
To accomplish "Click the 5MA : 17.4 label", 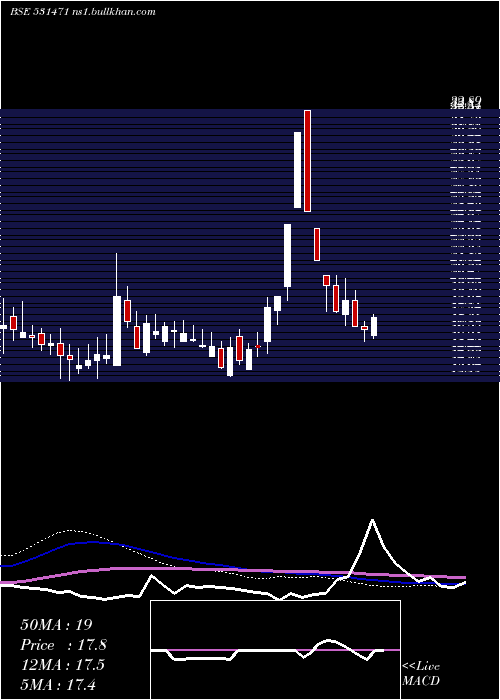I will click(58, 684).
